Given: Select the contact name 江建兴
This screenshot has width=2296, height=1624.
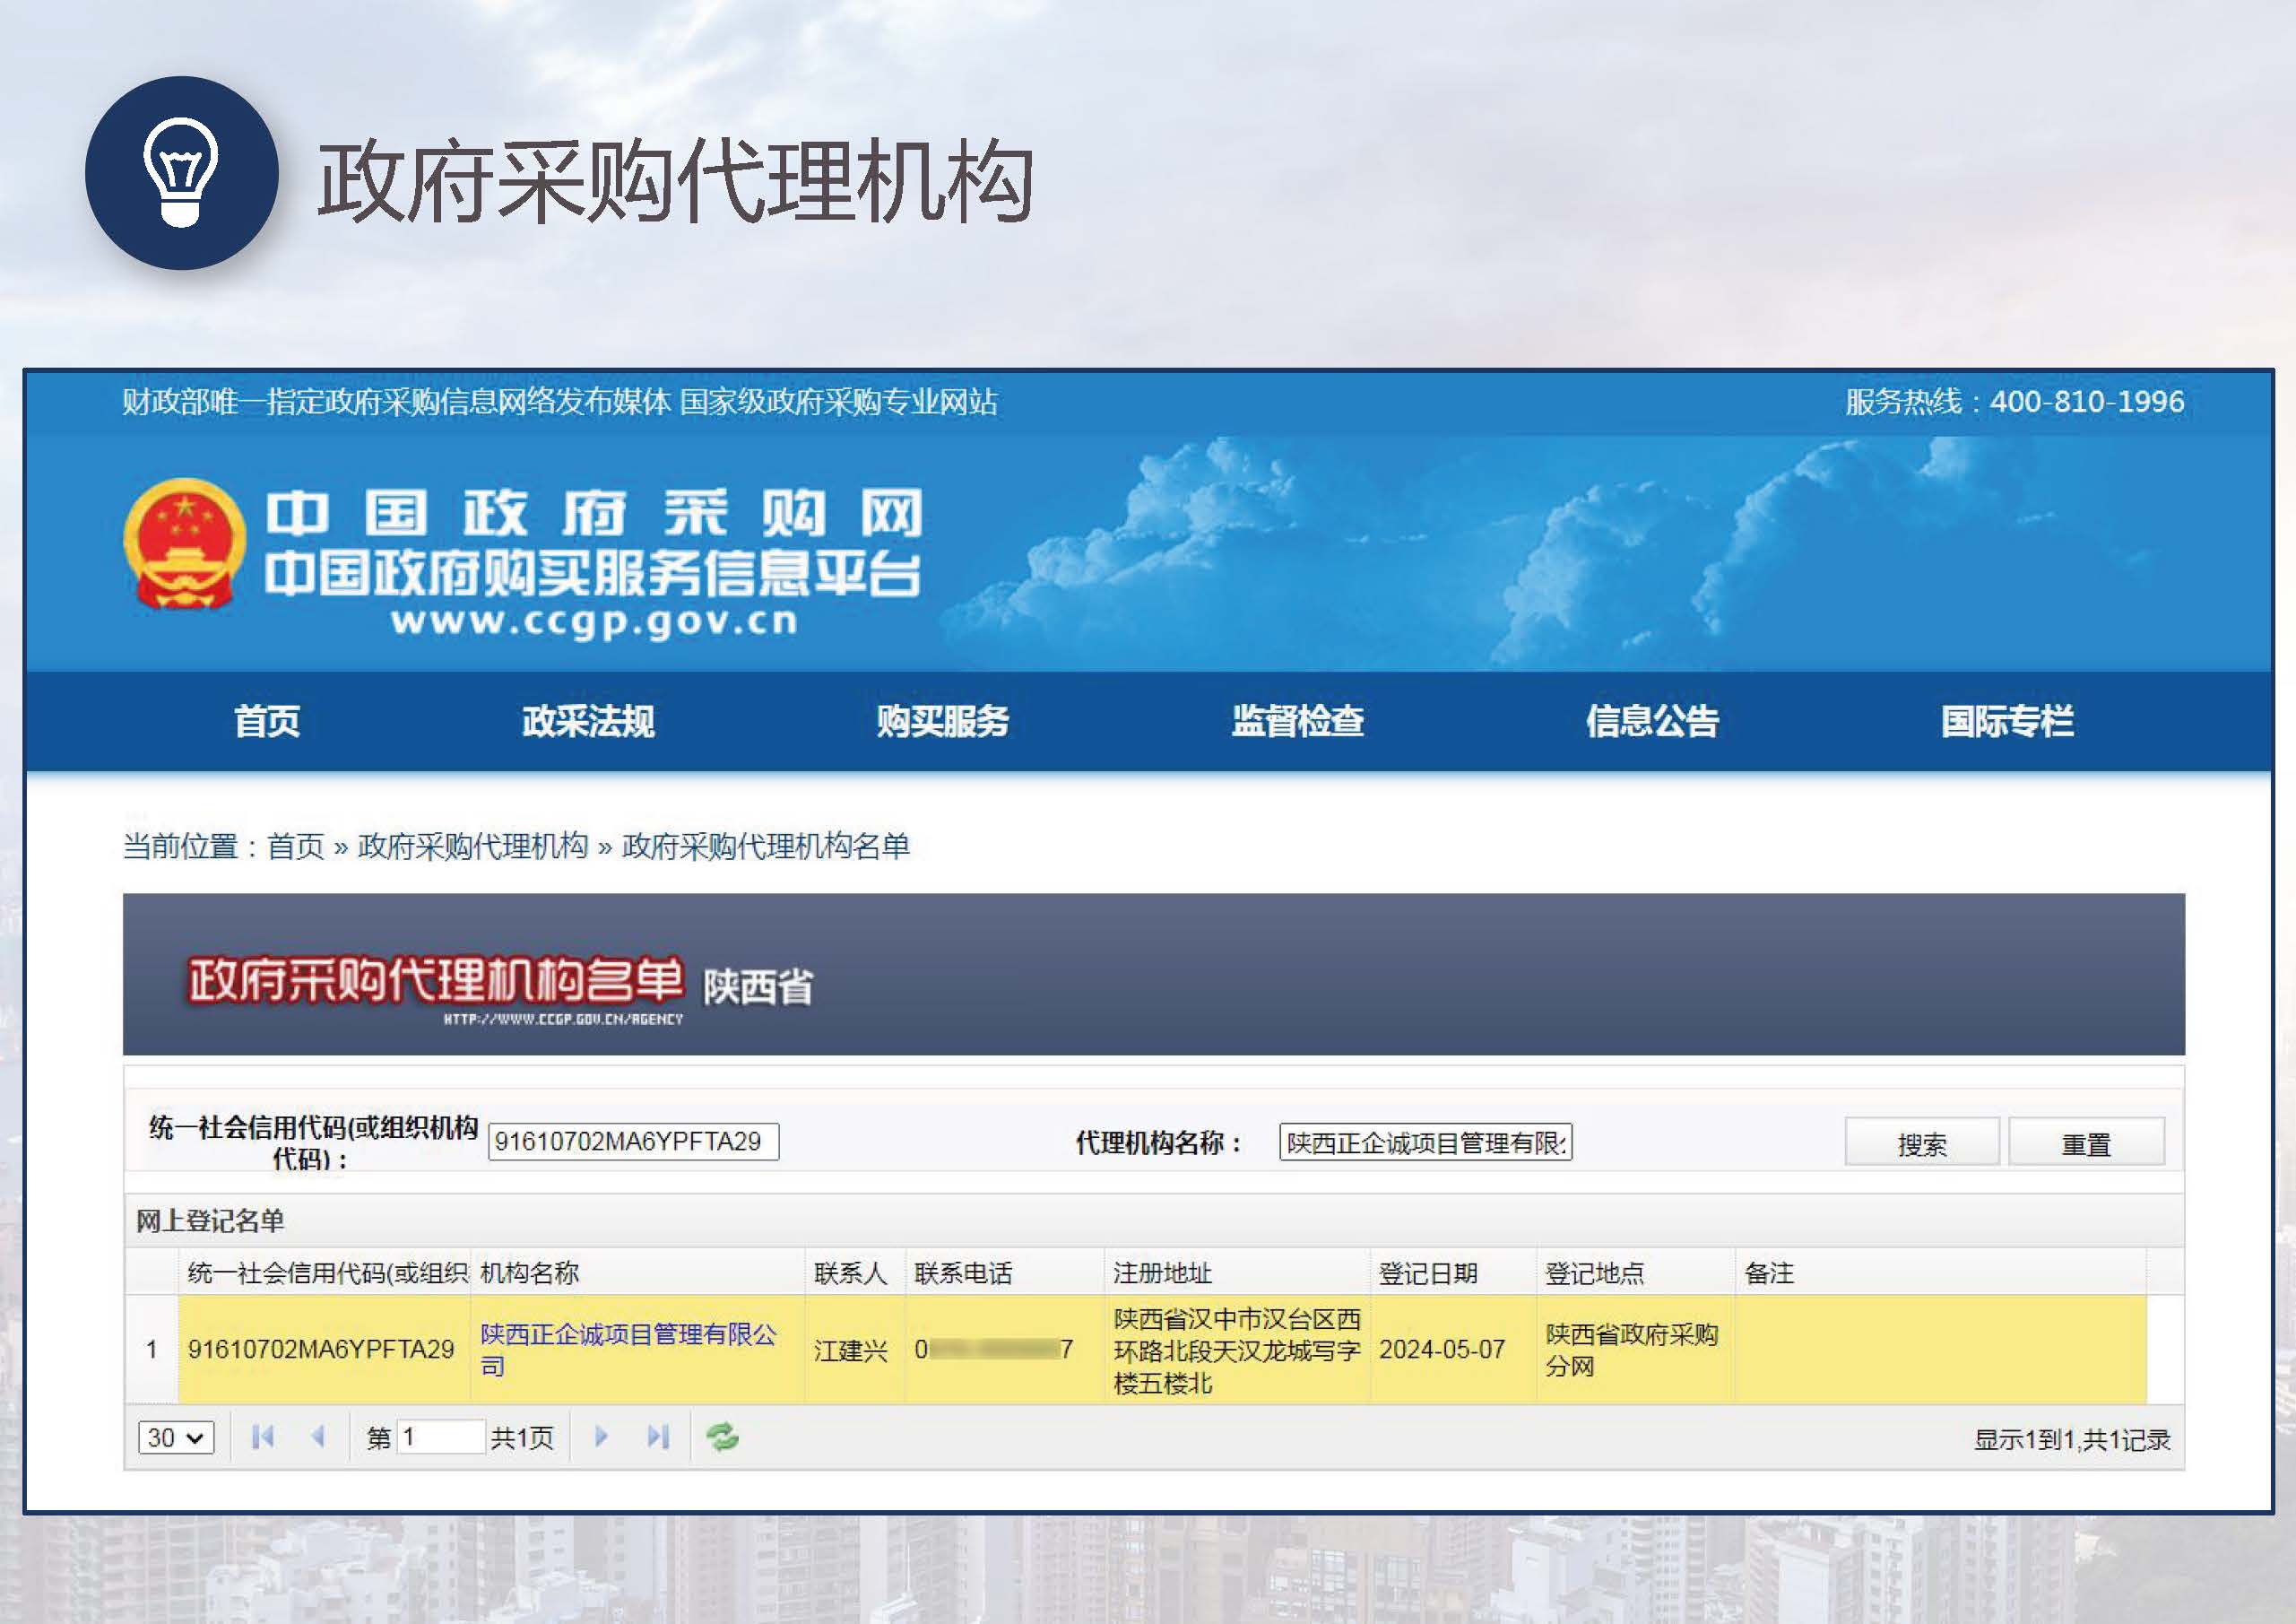Looking at the screenshot, I should point(850,1350).
